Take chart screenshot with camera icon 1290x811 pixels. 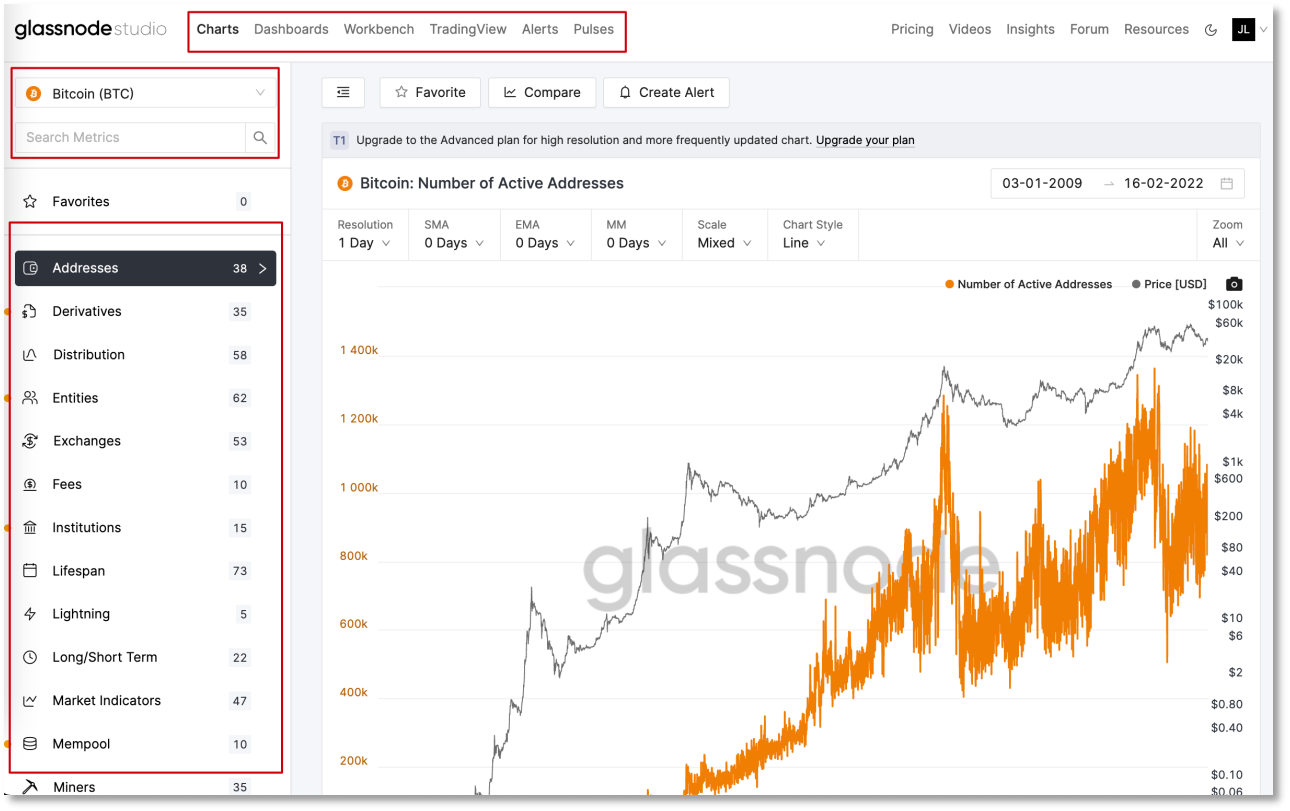(x=1234, y=284)
